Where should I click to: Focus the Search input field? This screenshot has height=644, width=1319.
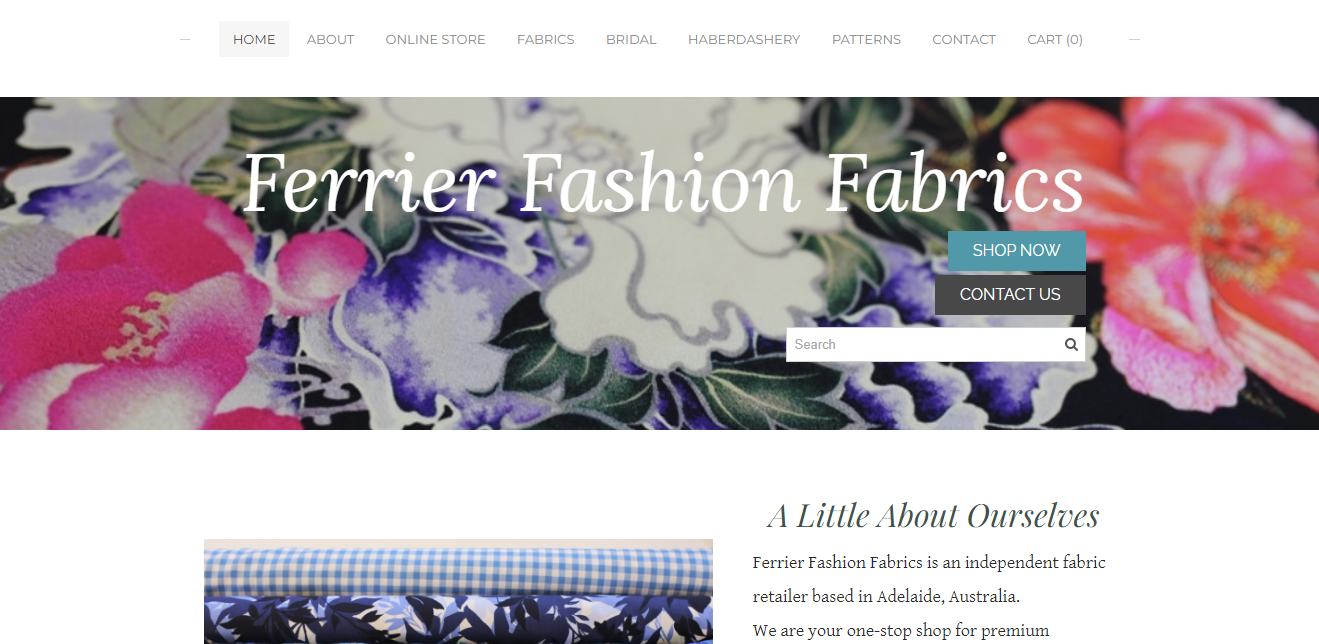pos(925,345)
